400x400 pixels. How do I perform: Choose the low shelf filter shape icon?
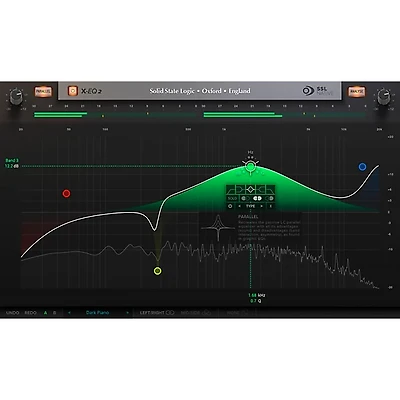[x=231, y=190]
